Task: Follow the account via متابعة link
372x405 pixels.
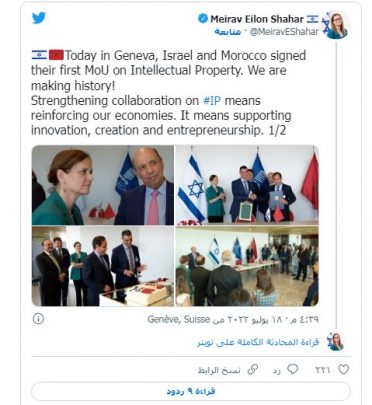Action: click(x=227, y=32)
